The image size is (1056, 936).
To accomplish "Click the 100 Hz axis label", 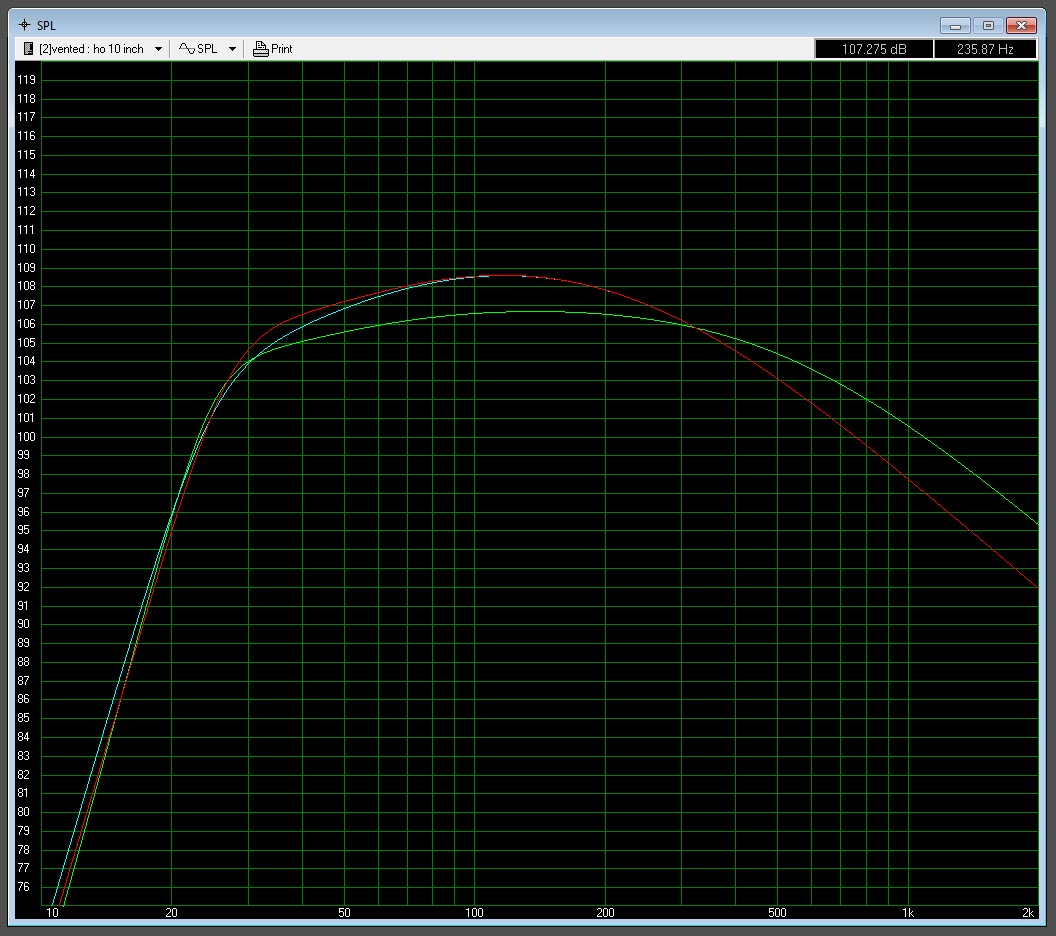I will (474, 912).
